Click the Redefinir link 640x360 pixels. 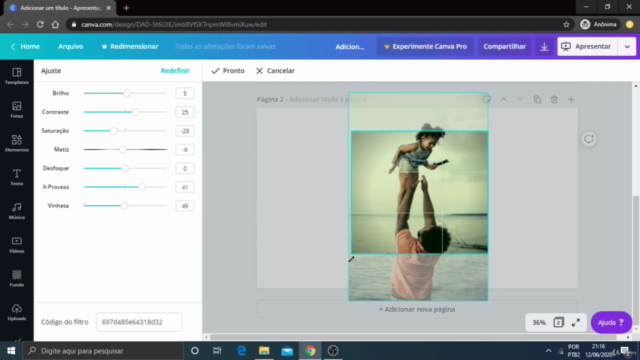[x=175, y=71]
